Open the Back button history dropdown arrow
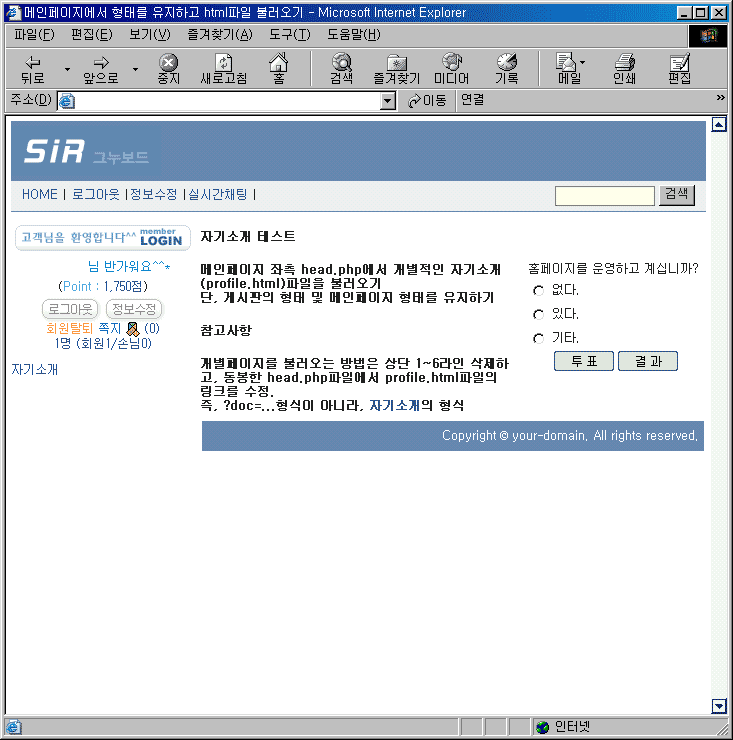This screenshot has height=740, width=733. click(x=67, y=70)
